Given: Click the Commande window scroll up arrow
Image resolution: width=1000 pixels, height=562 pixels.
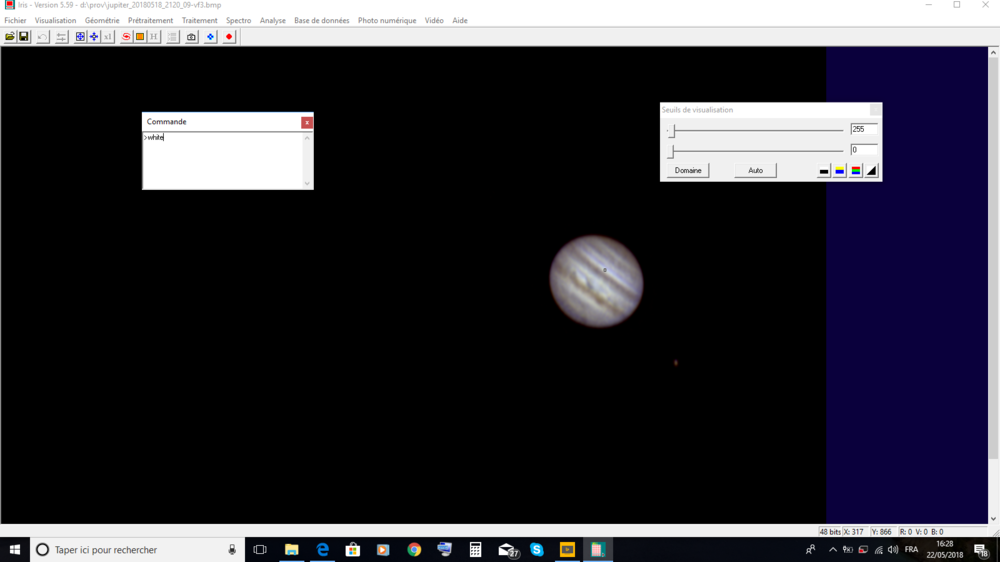Looking at the screenshot, I should point(307,138).
